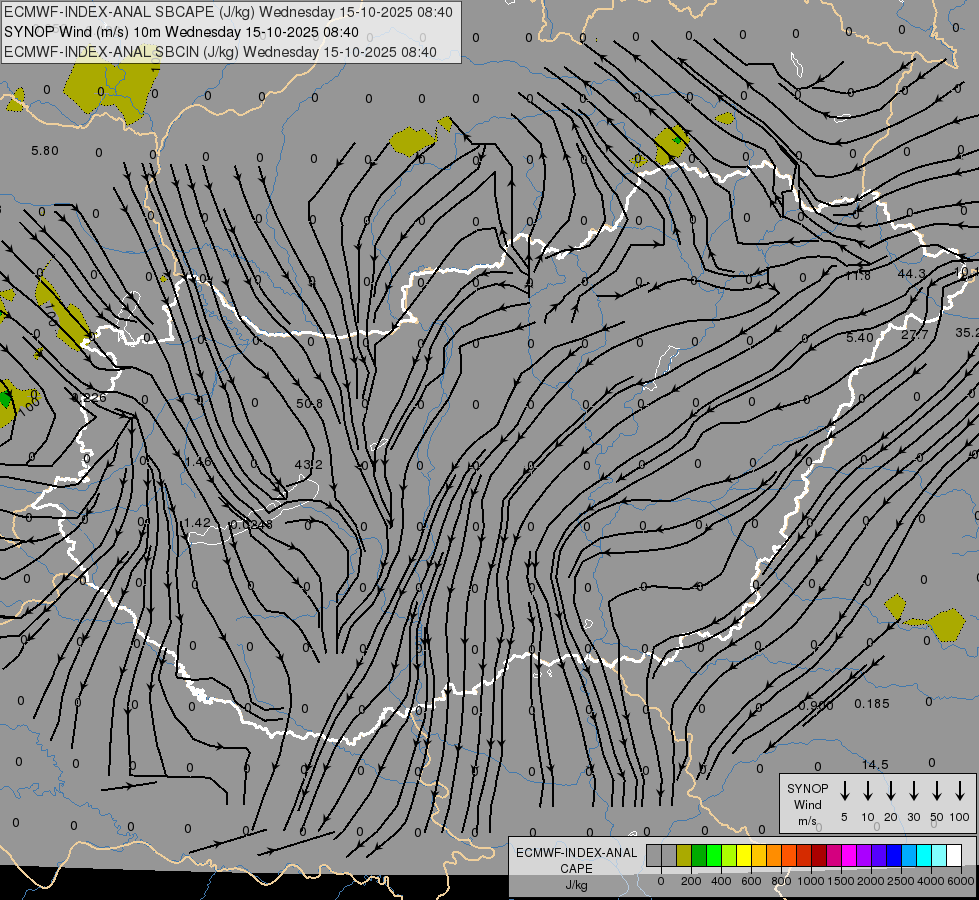Pick the pale cyan swatch right of 4000

click(938, 855)
